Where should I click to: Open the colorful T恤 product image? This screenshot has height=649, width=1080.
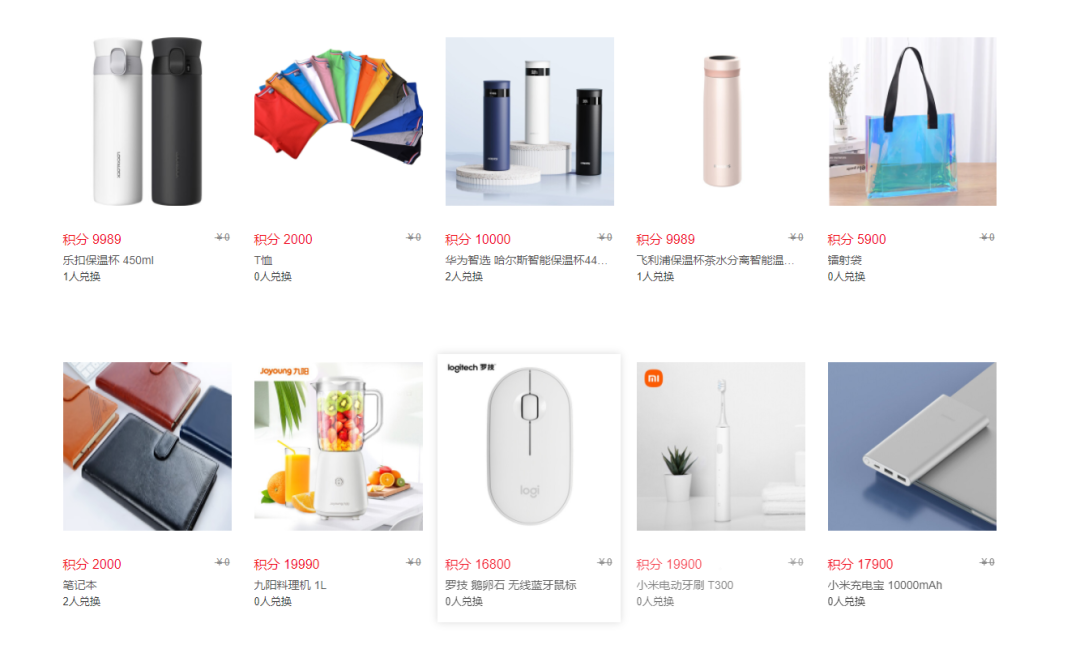pyautogui.click(x=338, y=121)
